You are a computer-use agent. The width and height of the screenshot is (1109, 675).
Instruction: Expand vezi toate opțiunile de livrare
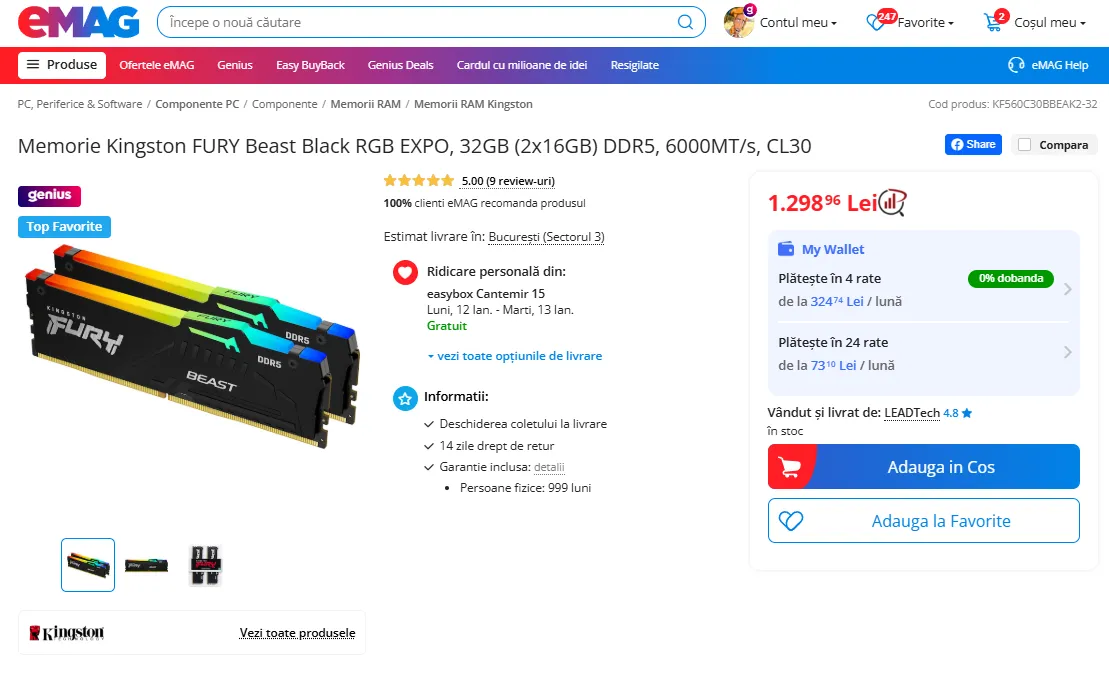[514, 356]
